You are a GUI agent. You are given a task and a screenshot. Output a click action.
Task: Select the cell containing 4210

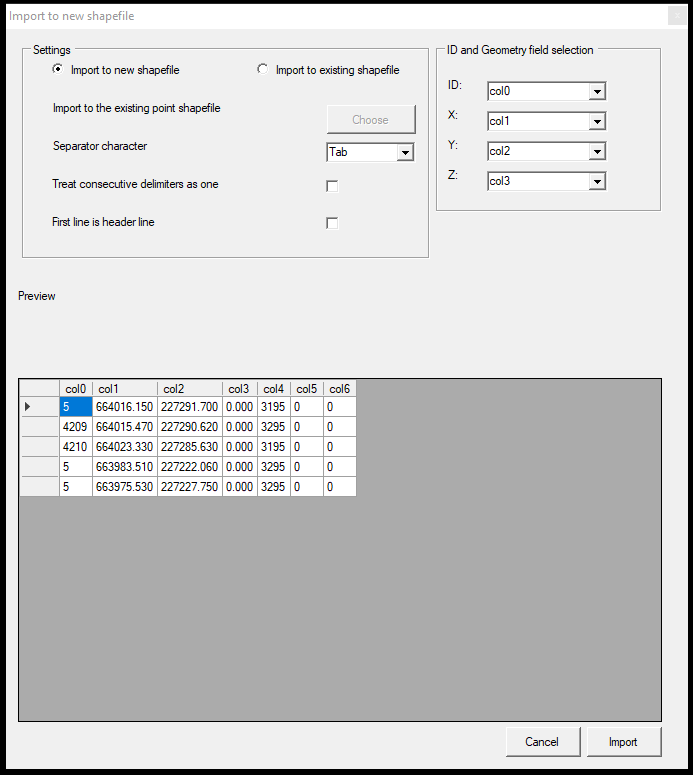click(76, 447)
